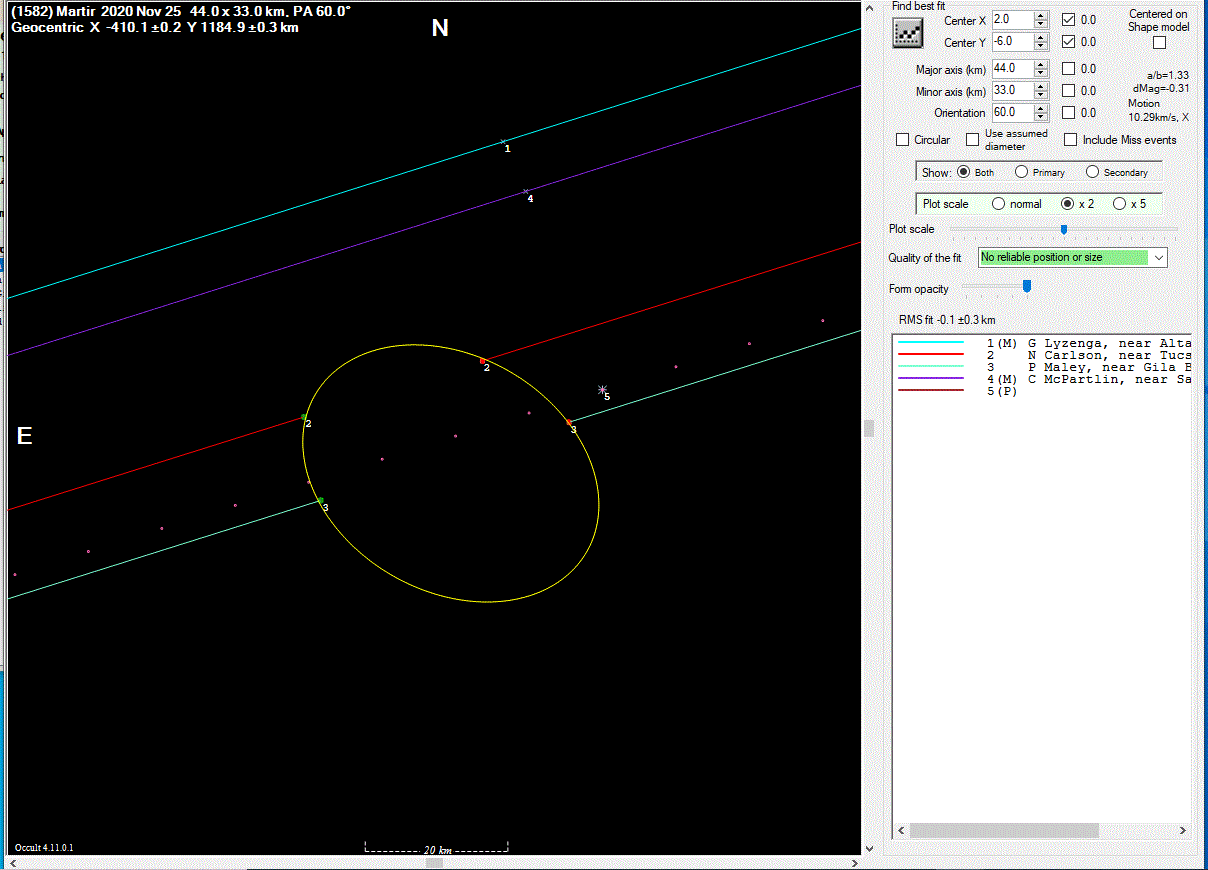The image size is (1208, 870).
Task: Enable the Circular checkbox
Action: (x=903, y=140)
